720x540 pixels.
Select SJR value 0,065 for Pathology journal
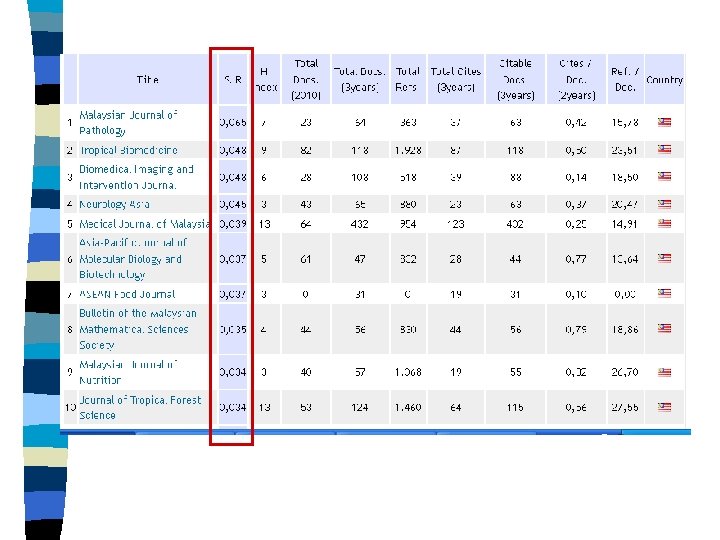point(233,122)
